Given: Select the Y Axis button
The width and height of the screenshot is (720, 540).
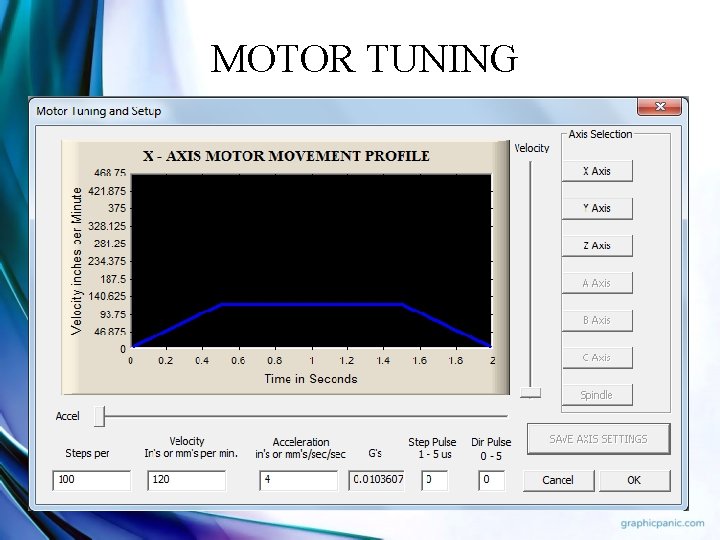Looking at the screenshot, I should [x=597, y=208].
